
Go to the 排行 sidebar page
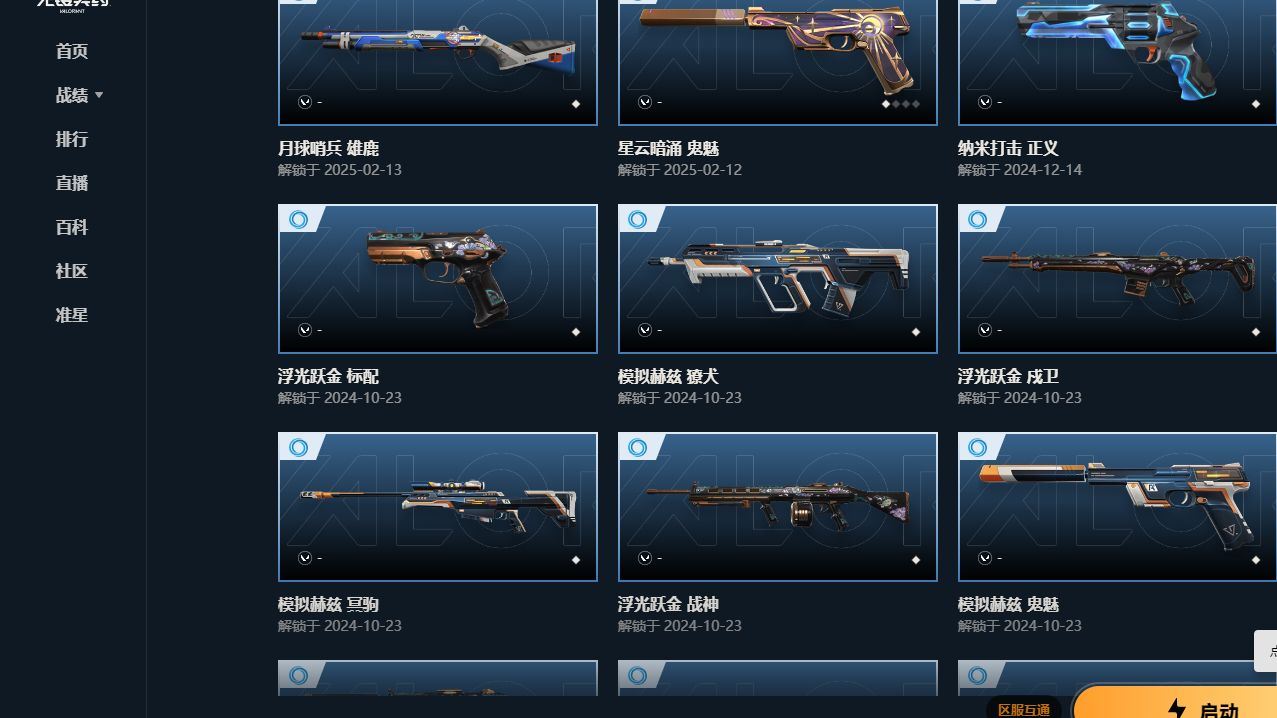coord(72,139)
